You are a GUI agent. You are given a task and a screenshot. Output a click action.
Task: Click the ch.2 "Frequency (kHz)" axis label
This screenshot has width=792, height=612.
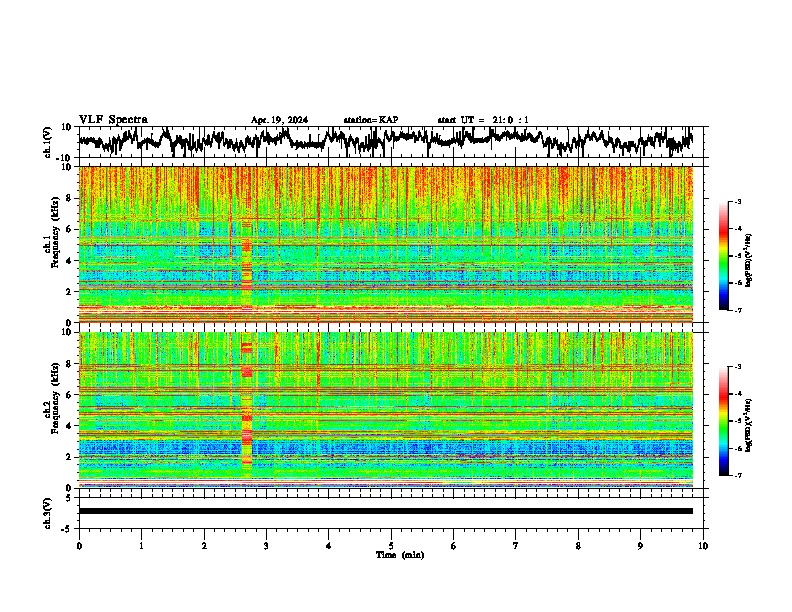click(x=55, y=398)
